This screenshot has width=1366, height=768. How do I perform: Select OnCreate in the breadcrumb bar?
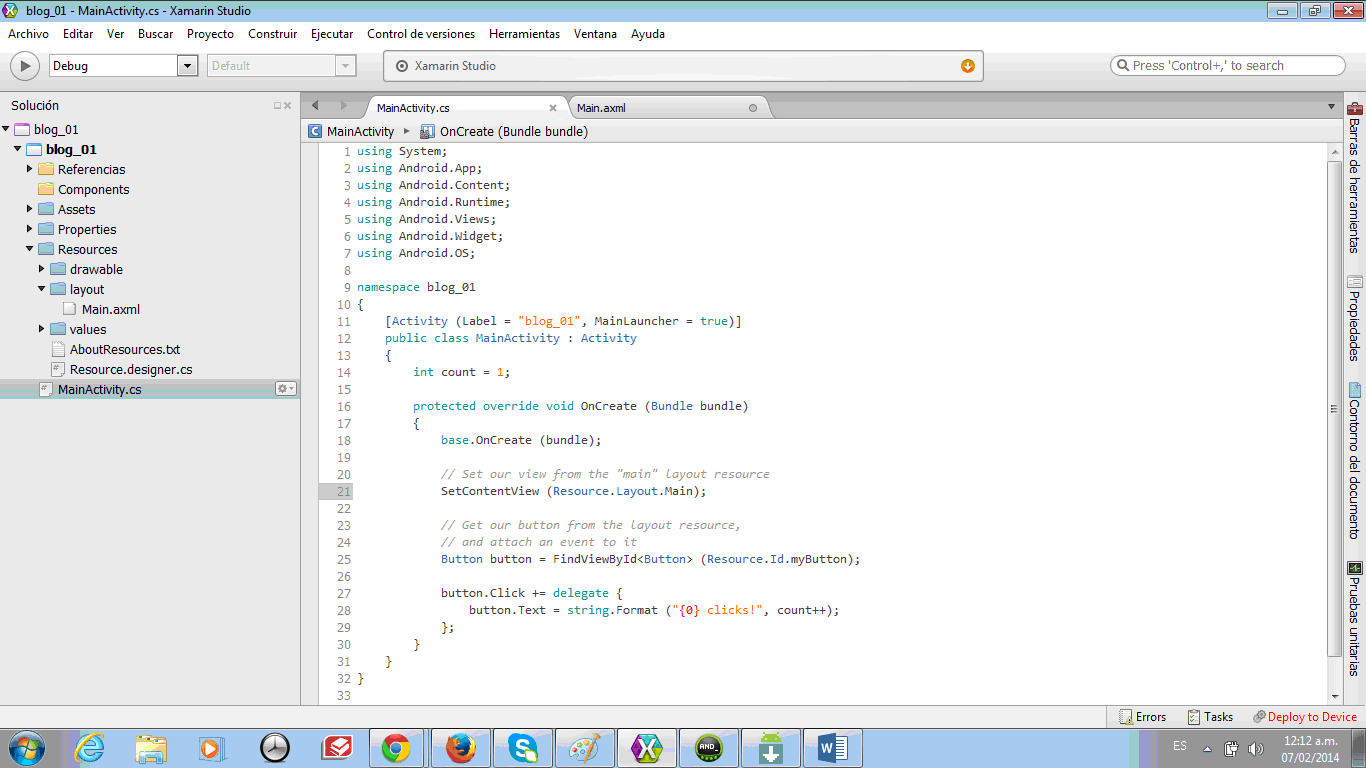(512, 131)
